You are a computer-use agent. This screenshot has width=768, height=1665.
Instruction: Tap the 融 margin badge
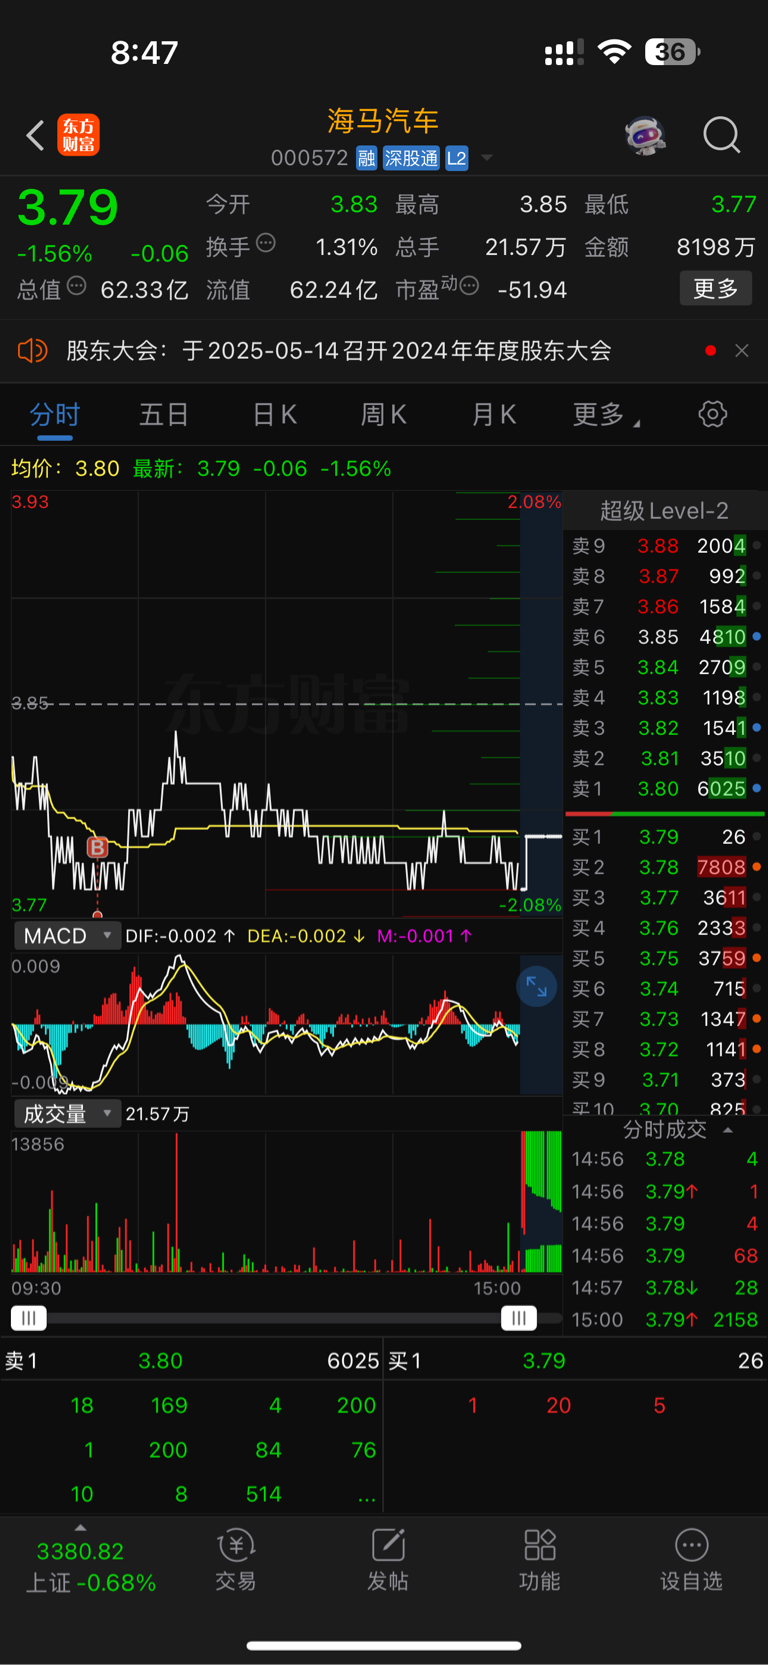(x=366, y=158)
